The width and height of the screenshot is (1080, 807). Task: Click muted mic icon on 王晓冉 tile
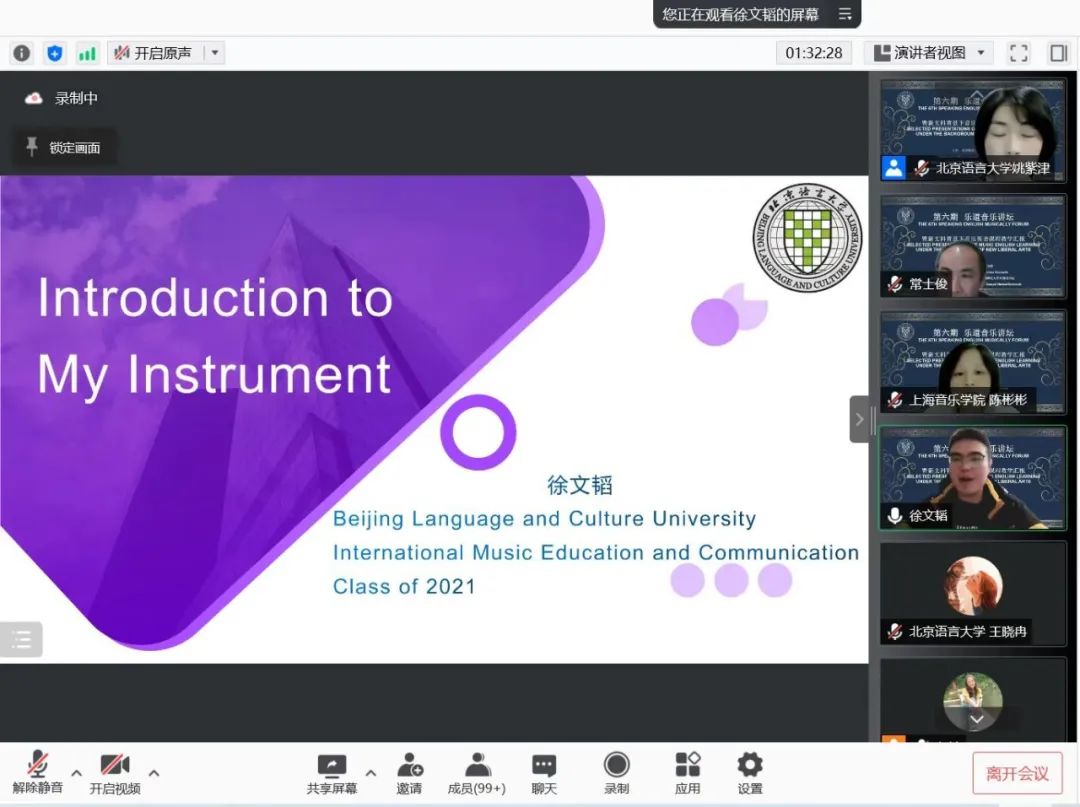[895, 631]
